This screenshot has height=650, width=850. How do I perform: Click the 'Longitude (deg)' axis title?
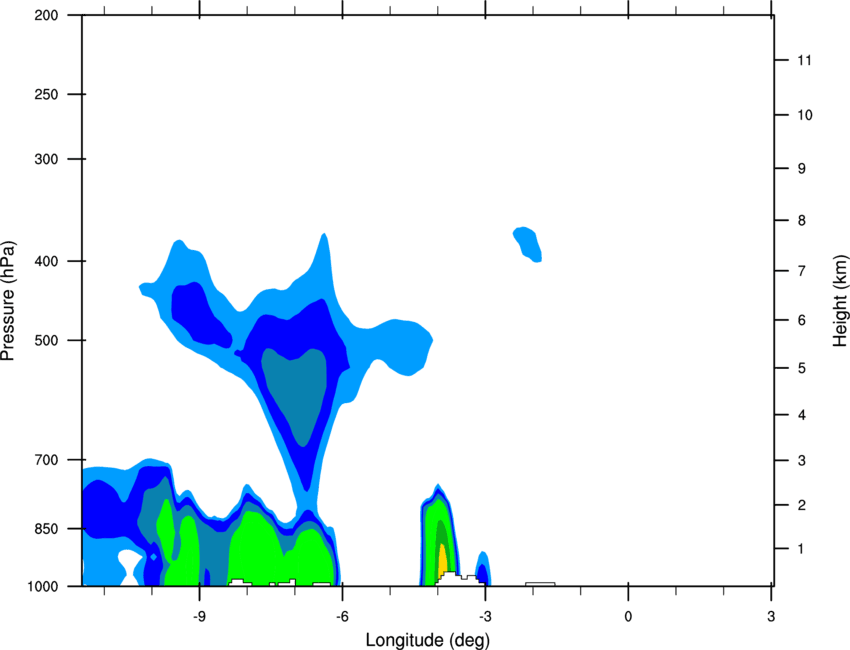pos(428,640)
